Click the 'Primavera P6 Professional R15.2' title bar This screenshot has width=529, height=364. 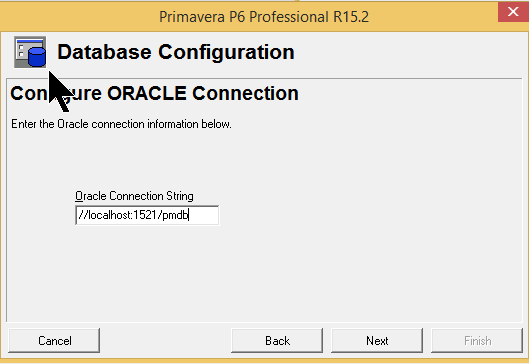[x=264, y=17]
